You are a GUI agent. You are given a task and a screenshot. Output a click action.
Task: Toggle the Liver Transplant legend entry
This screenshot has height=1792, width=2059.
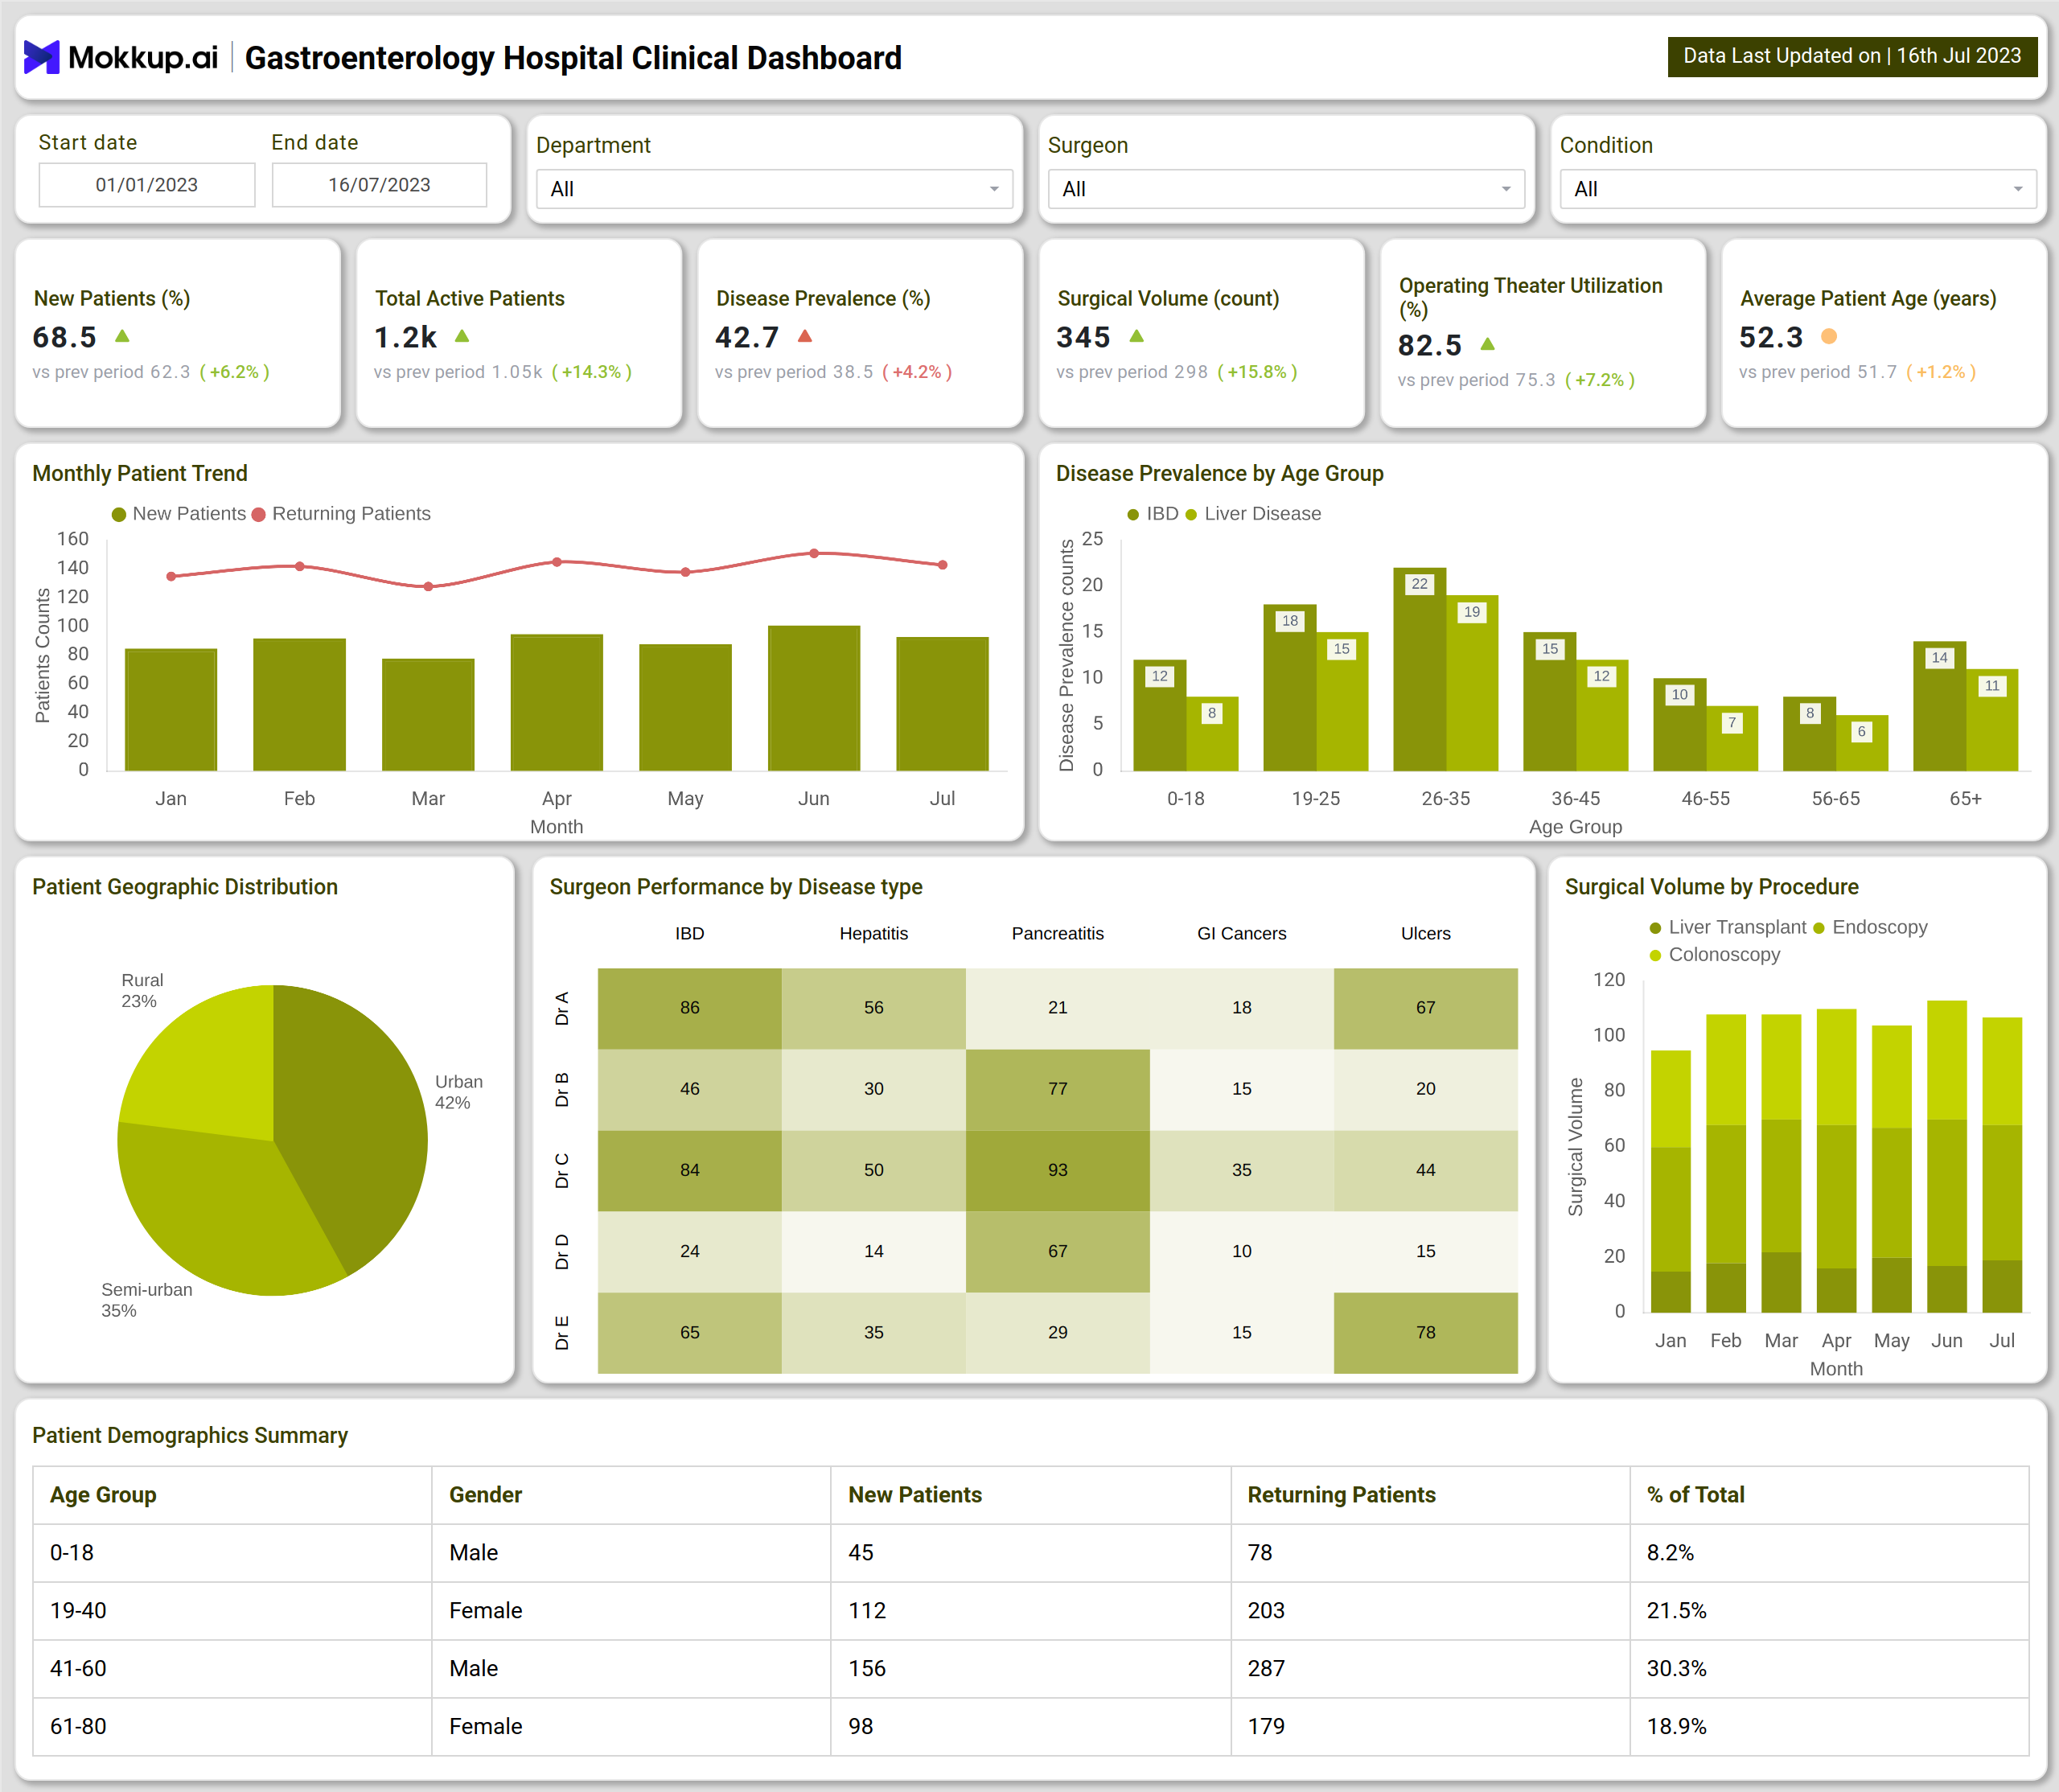pos(1728,927)
